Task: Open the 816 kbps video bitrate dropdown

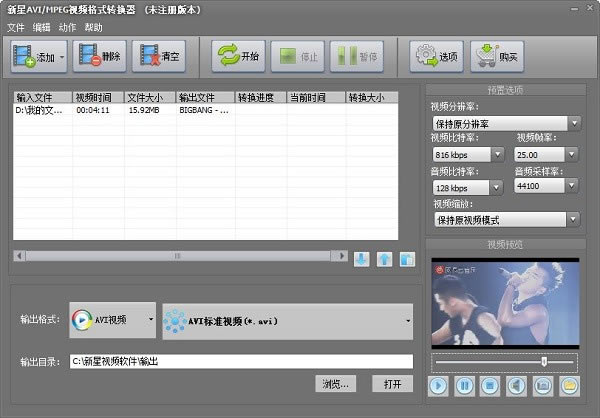Action: [498, 155]
